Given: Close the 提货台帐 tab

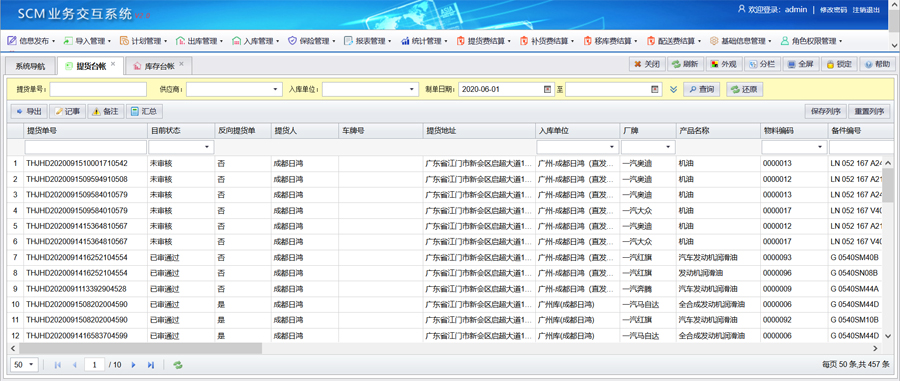Looking at the screenshot, I should pos(113,64).
